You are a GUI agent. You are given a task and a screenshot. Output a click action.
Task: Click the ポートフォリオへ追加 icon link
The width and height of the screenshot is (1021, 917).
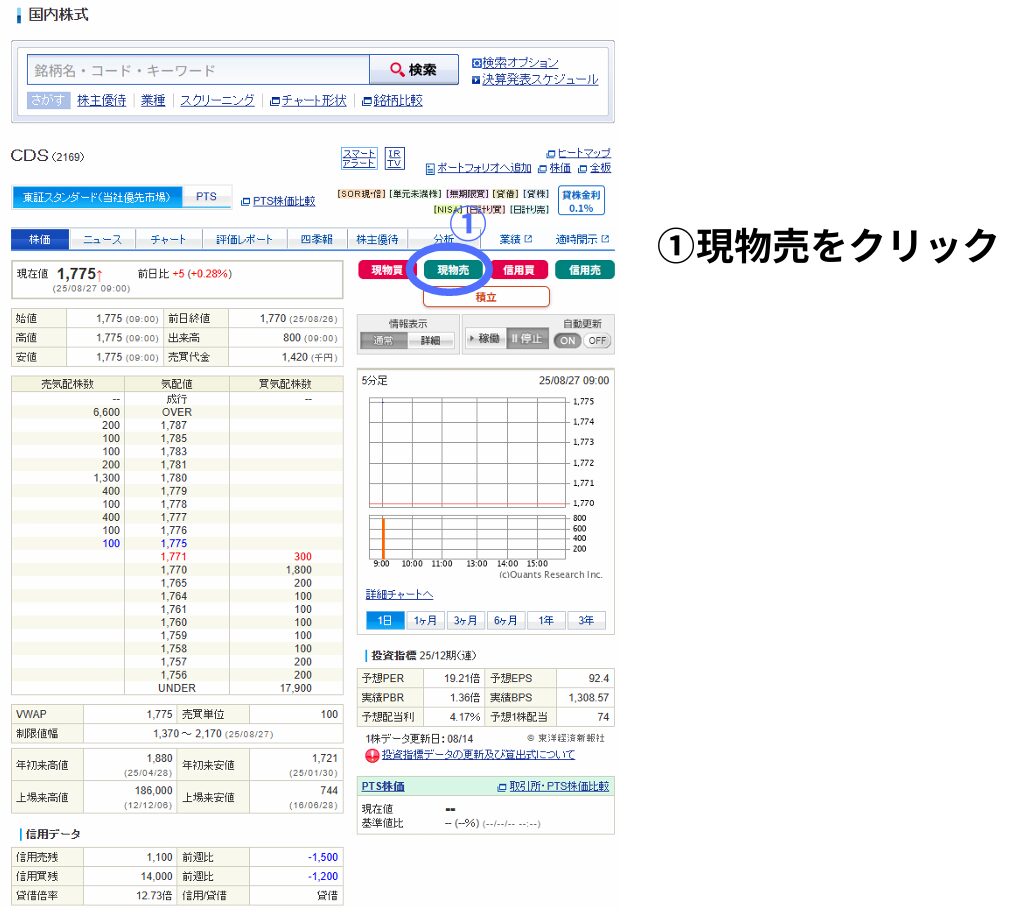tap(479, 168)
